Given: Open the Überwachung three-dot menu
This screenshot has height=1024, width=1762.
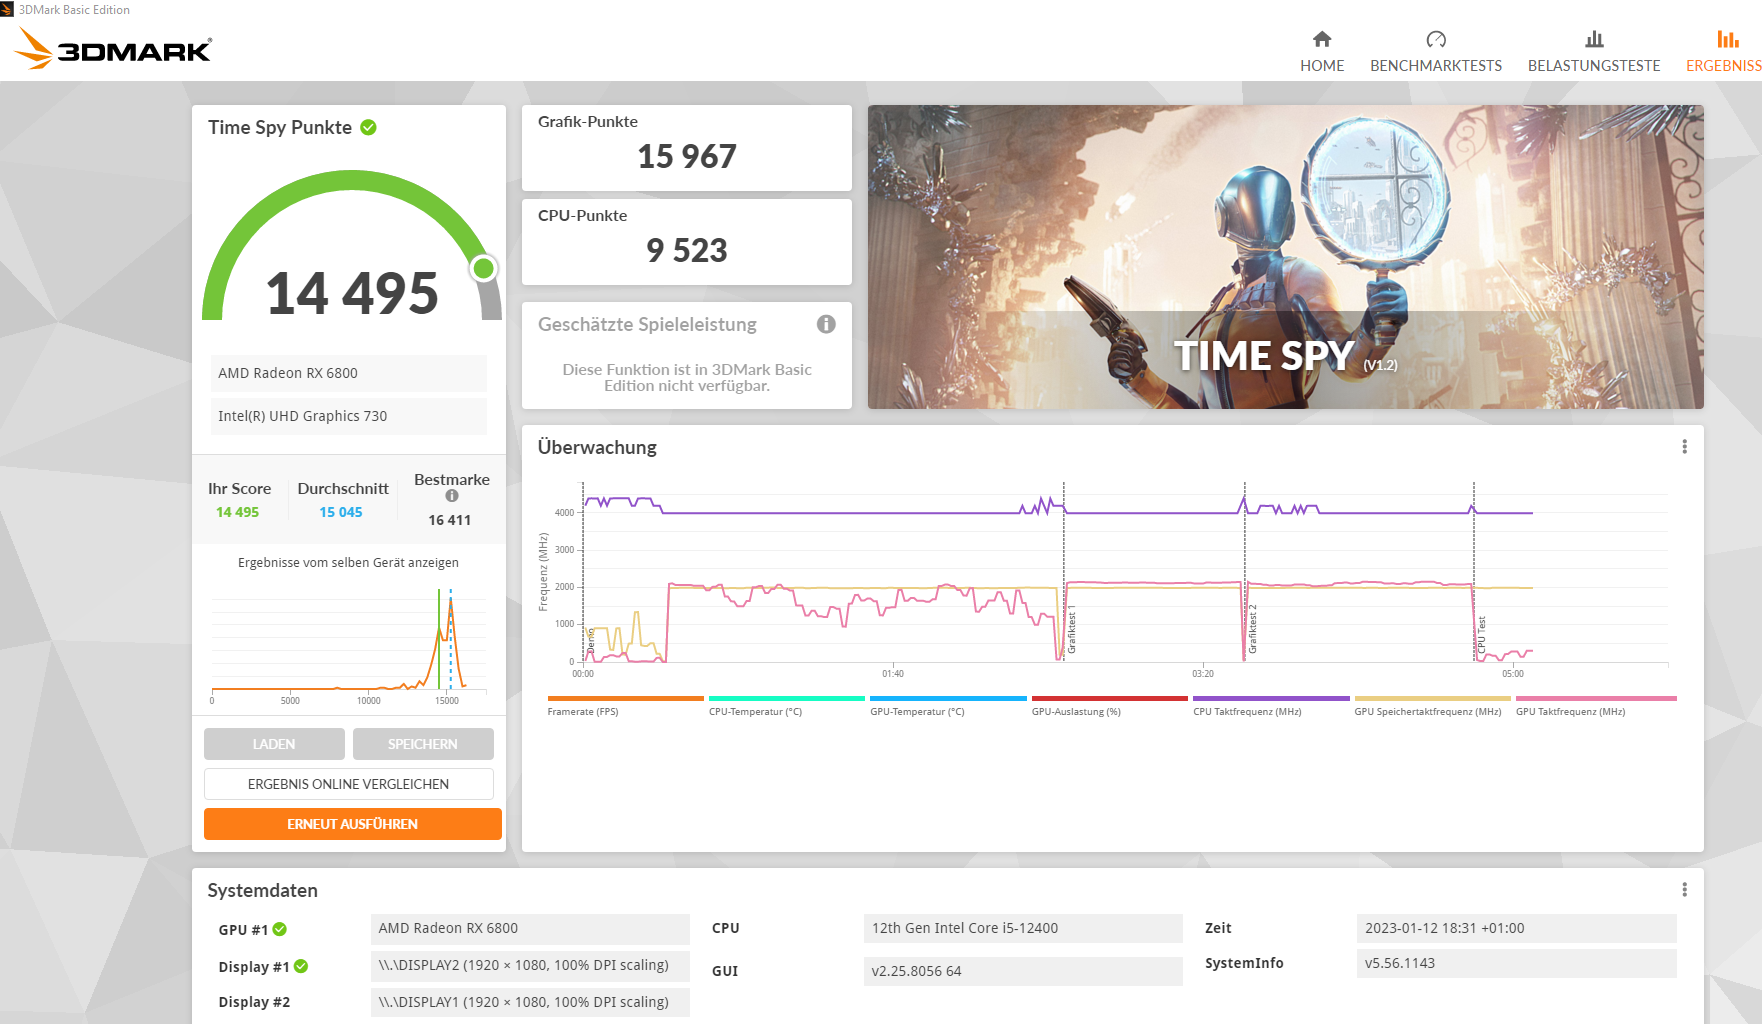Looking at the screenshot, I should coord(1685,447).
